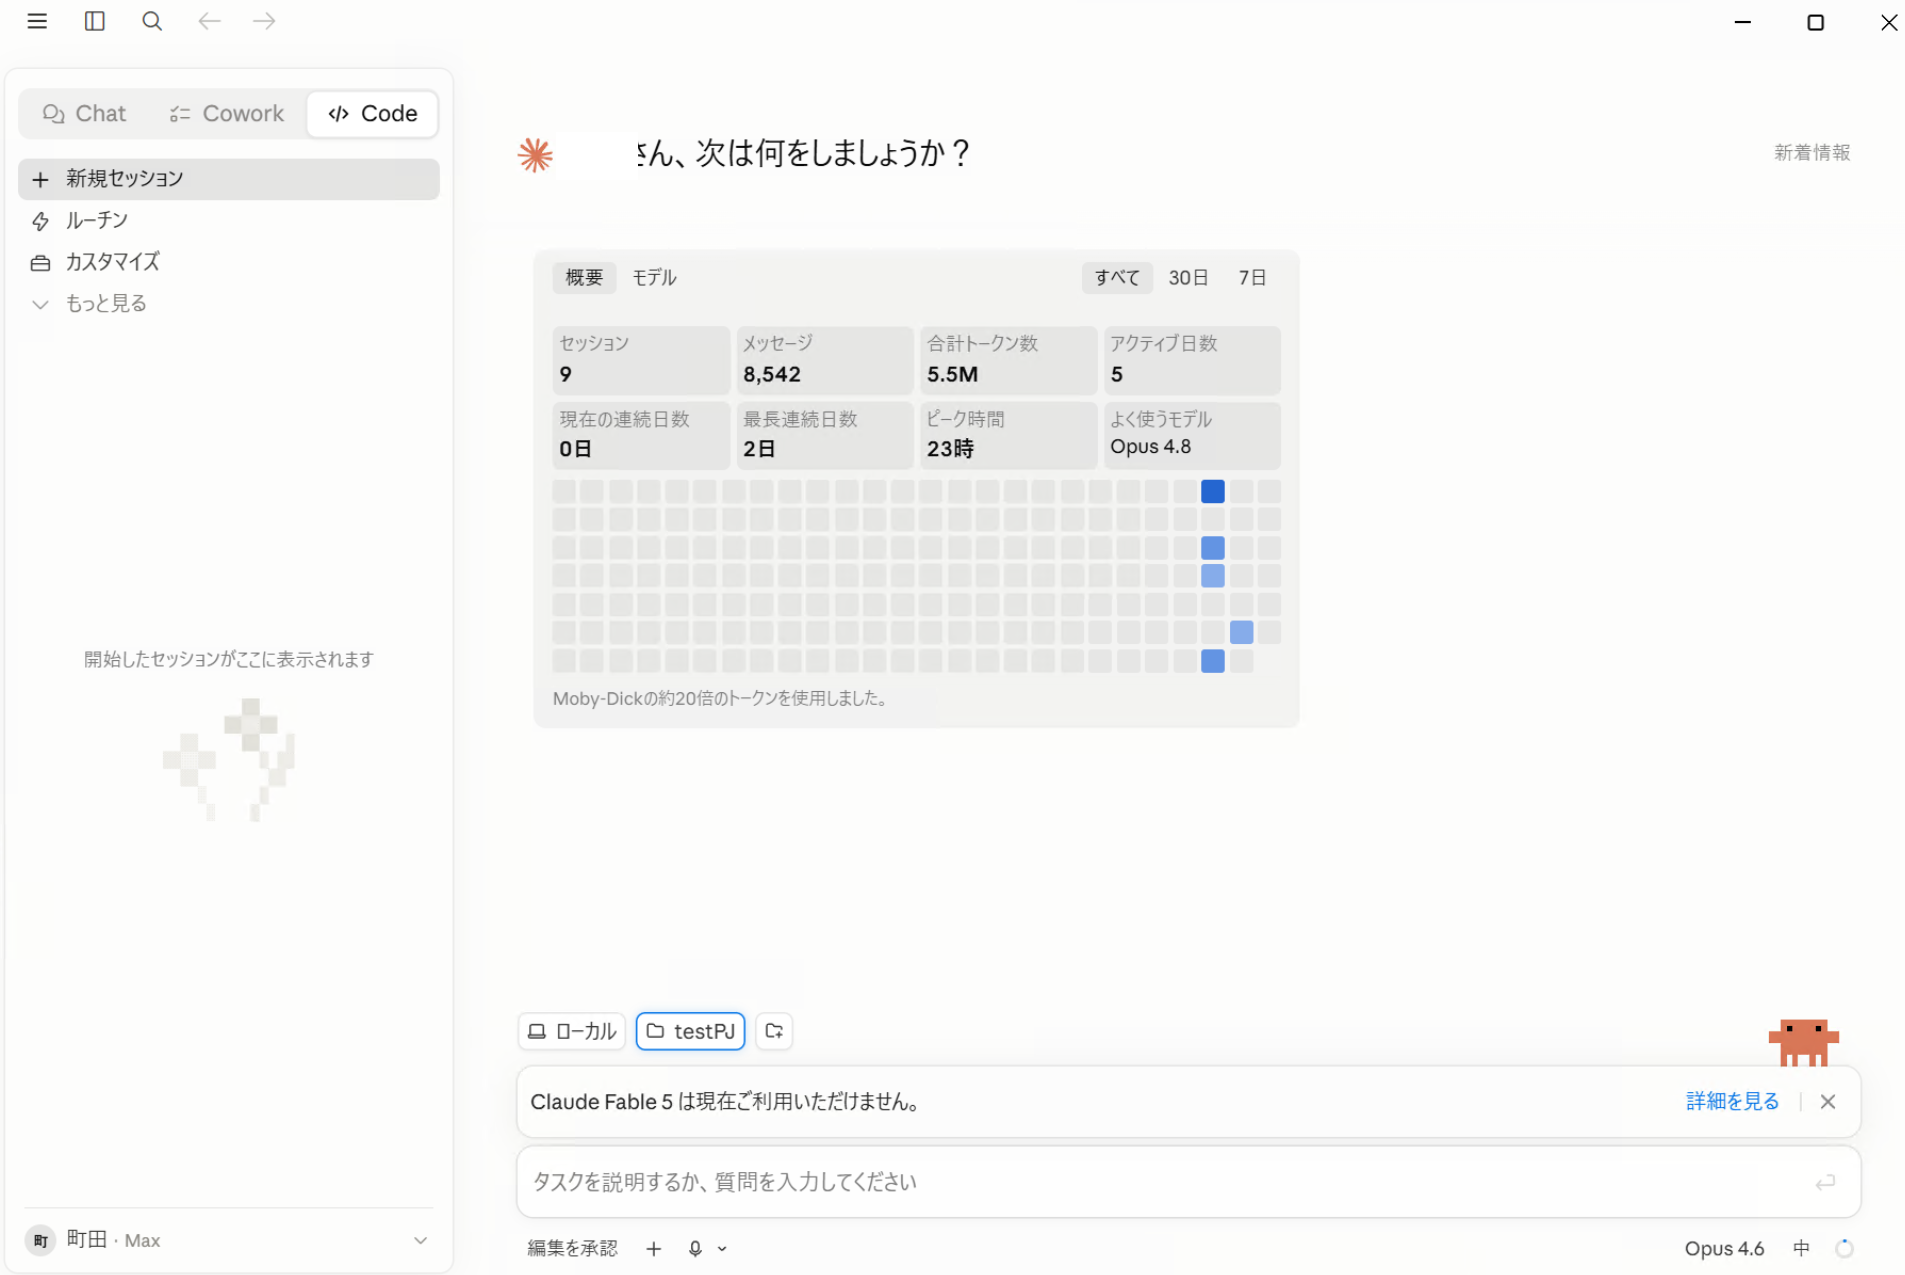Click the Moby-Dick token usage note
This screenshot has height=1275, width=1905.
tap(721, 699)
